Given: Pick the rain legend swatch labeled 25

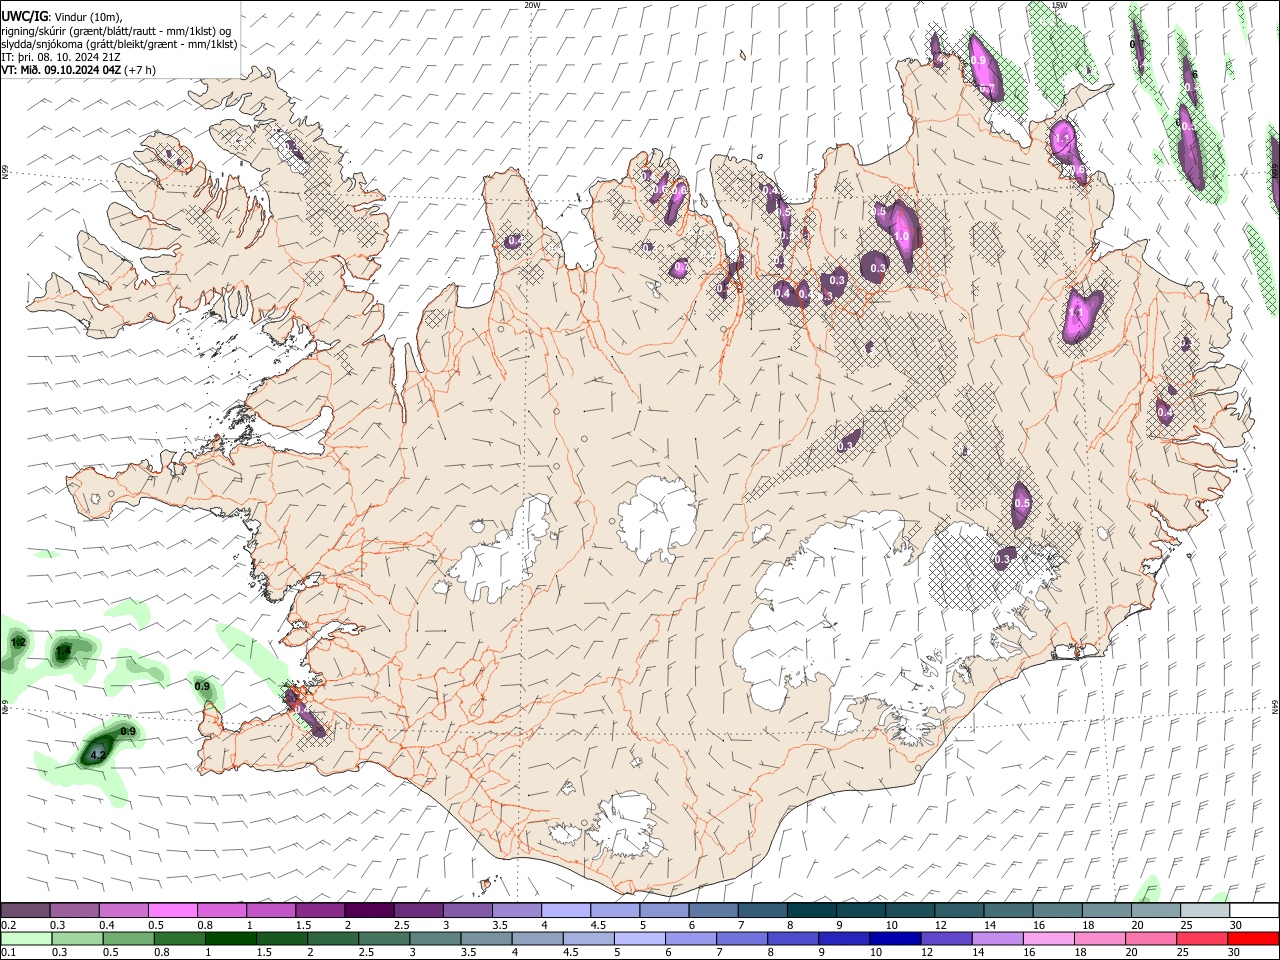Looking at the screenshot, I should (1202, 939).
